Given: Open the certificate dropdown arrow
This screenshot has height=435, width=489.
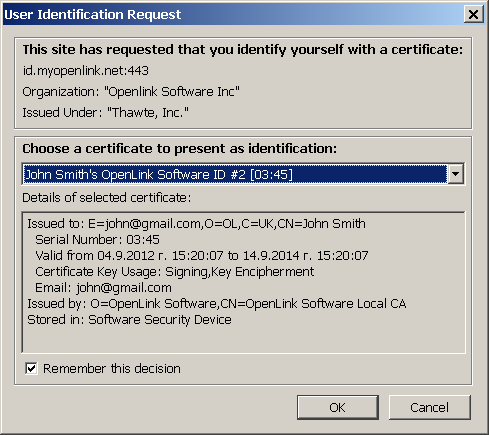Looking at the screenshot, I should (455, 174).
